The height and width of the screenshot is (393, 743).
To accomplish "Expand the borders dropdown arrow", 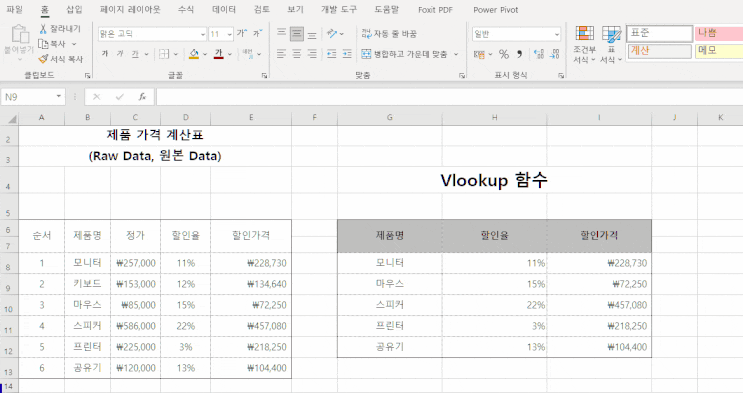I will pyautogui.click(x=175, y=54).
